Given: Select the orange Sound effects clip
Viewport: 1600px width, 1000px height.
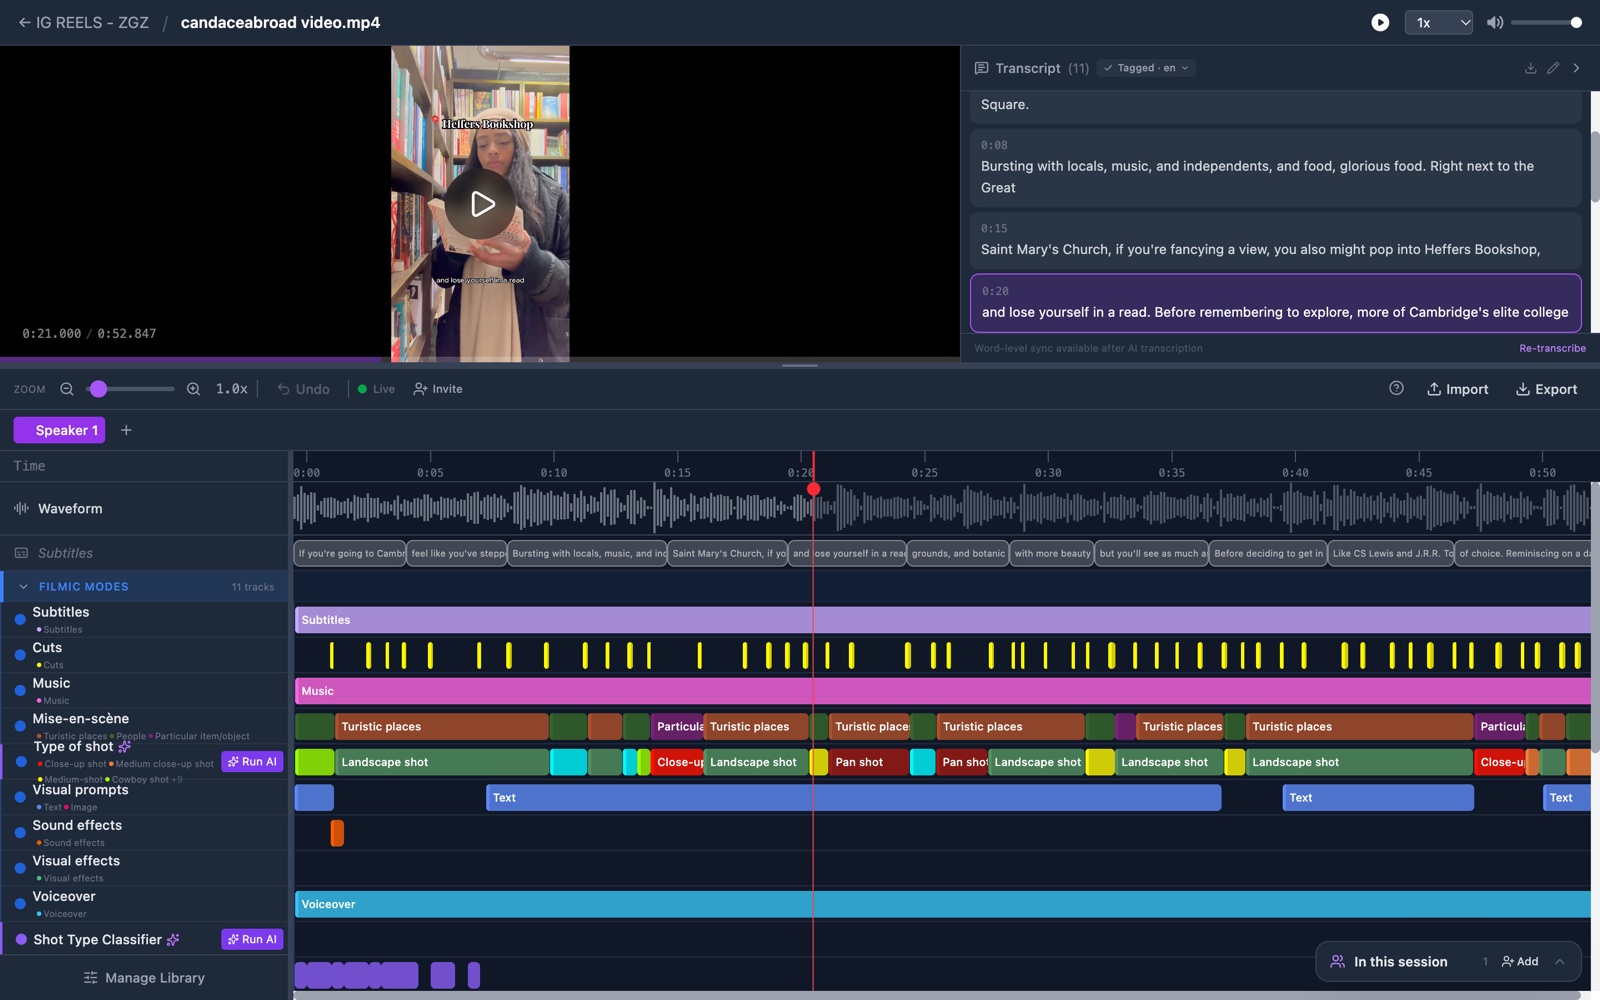Looking at the screenshot, I should point(337,833).
